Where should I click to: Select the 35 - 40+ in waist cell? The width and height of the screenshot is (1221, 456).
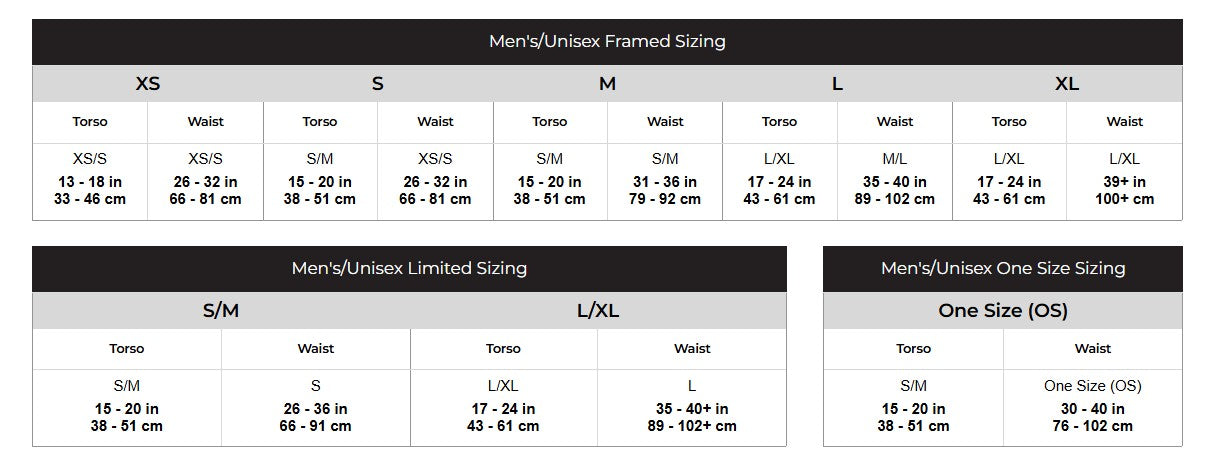[692, 409]
